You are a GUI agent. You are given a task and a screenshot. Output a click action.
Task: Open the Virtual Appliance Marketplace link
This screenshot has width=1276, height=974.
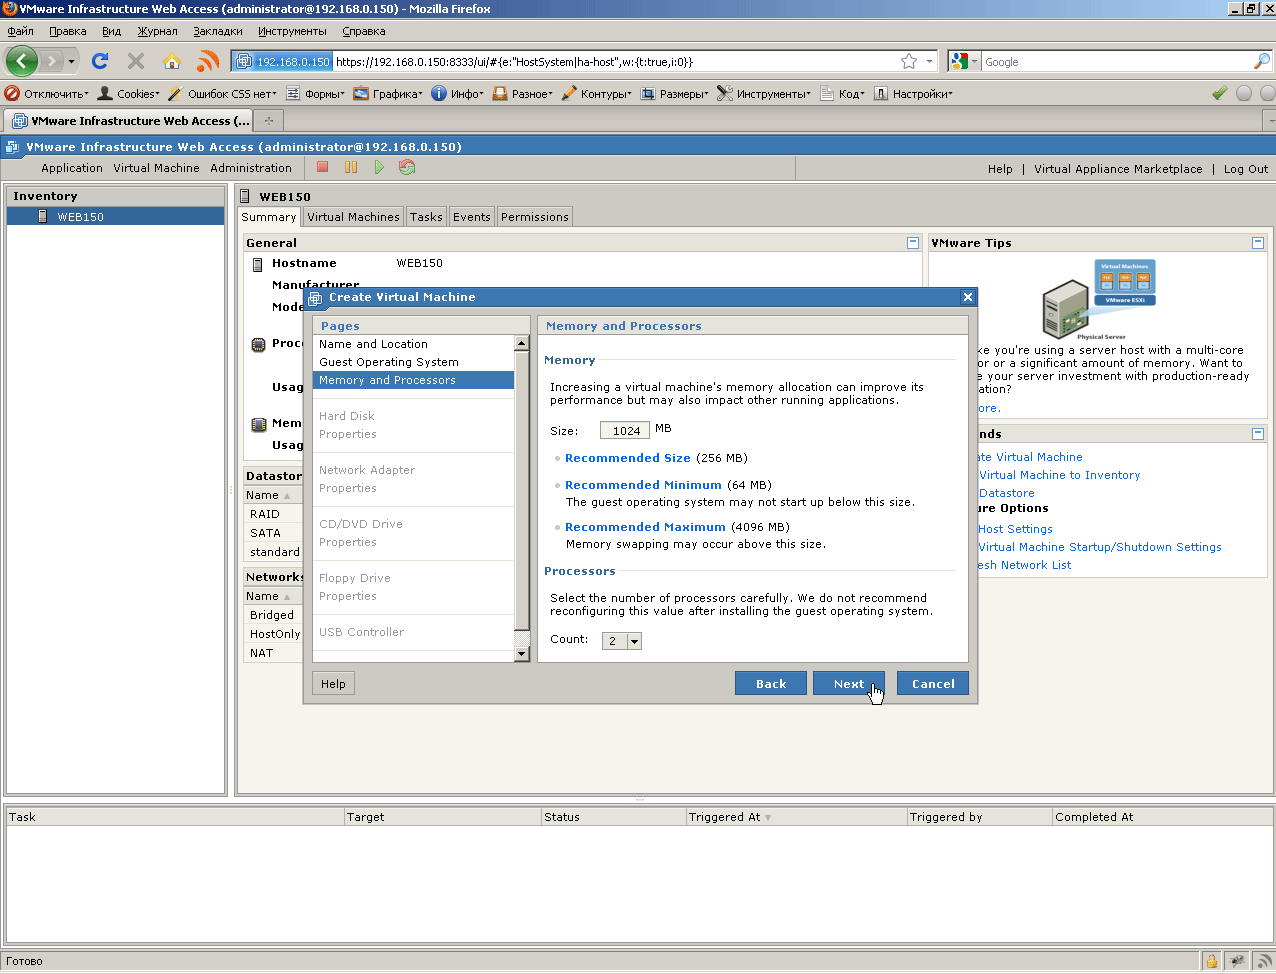tap(1118, 169)
